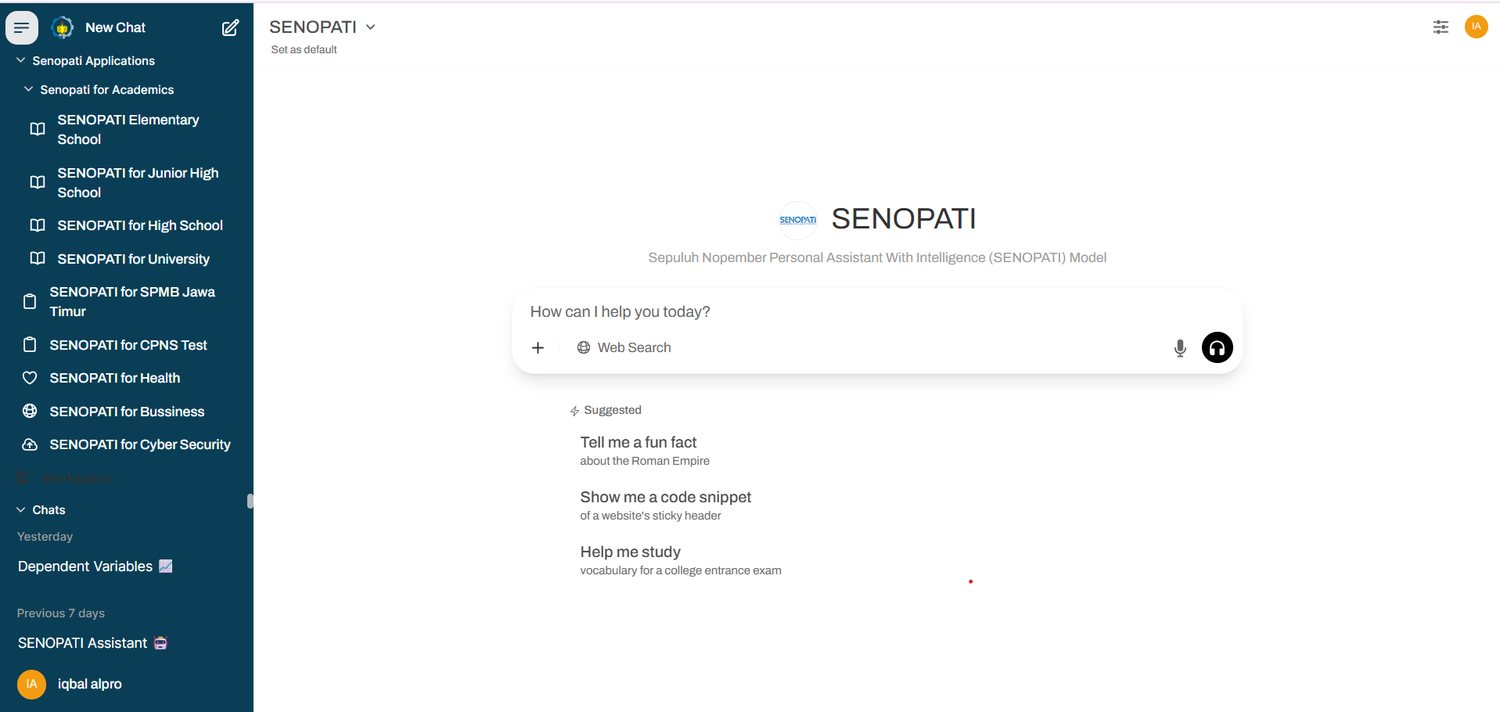Click the clipboard icon beside SENOPATI for SPMB Jawa Timur
The image size is (1500, 712).
click(x=30, y=301)
